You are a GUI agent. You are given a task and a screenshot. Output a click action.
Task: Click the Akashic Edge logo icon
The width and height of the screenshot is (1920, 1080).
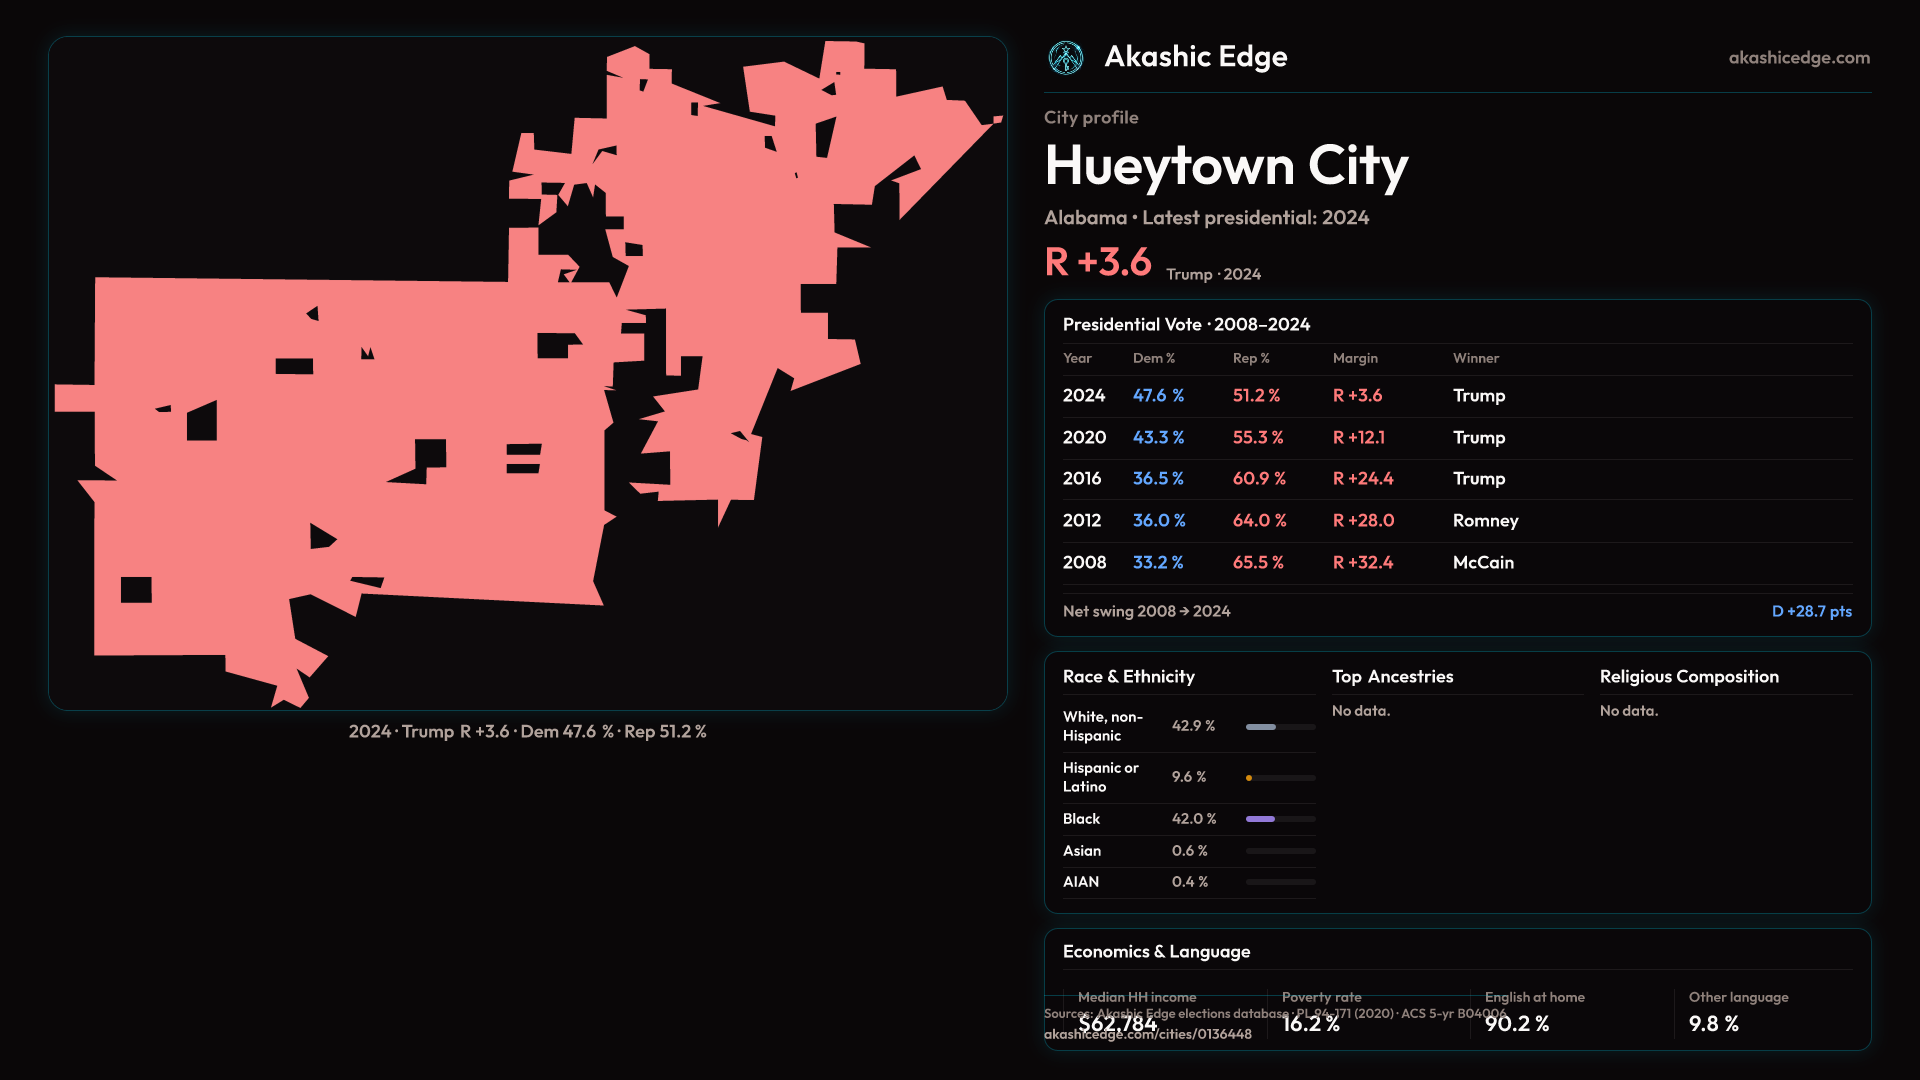[x=1066, y=58]
